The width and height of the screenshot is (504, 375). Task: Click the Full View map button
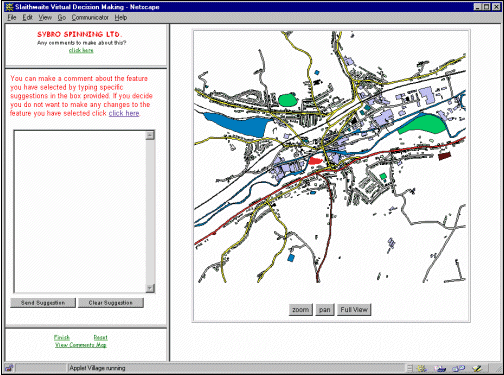354,310
